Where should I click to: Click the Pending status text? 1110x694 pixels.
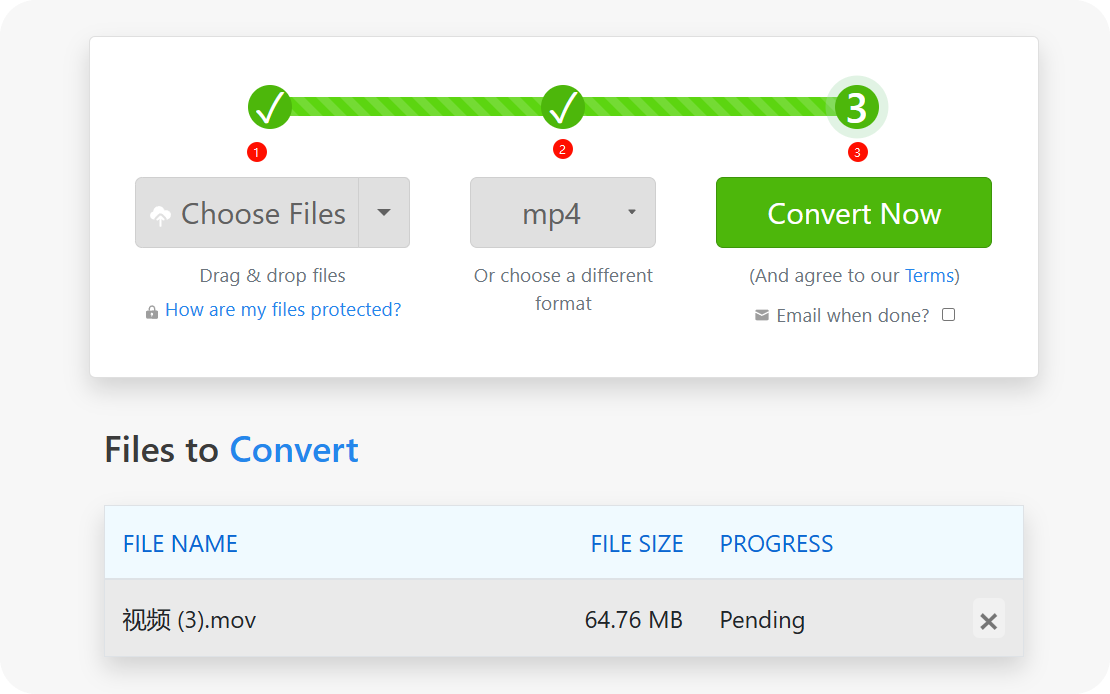pos(762,620)
